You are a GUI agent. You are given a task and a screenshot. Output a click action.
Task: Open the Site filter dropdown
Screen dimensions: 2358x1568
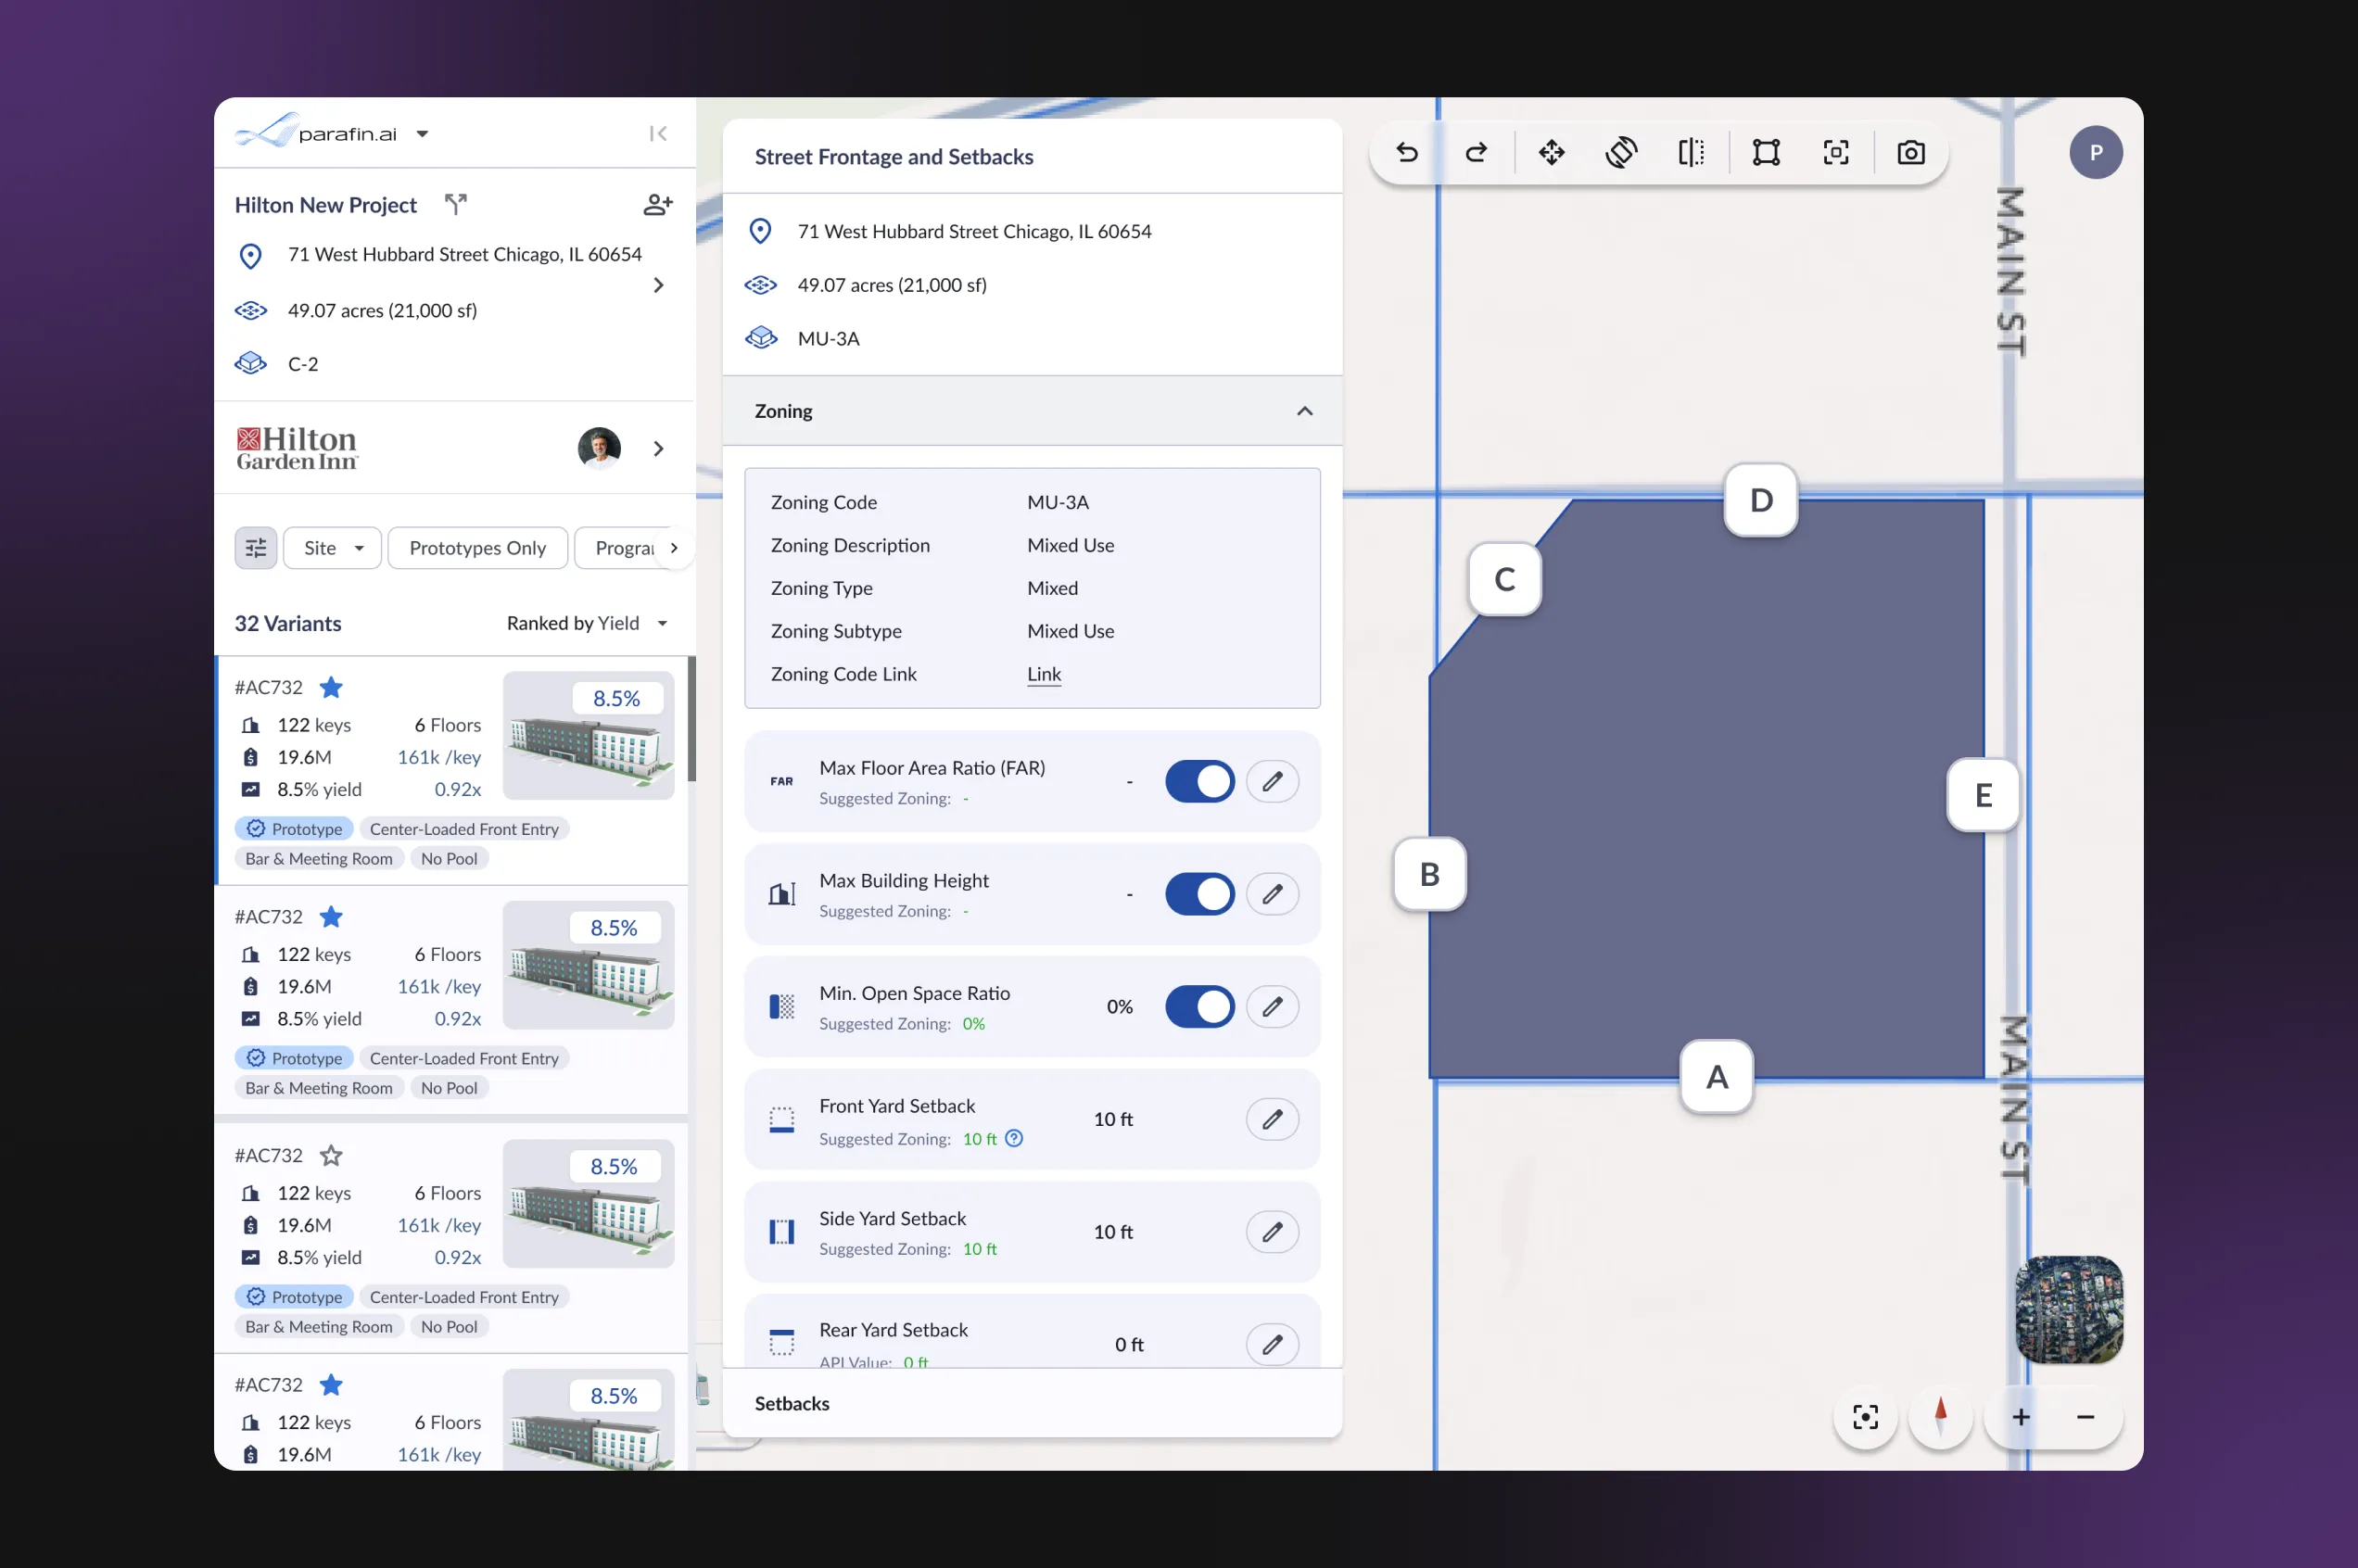pyautogui.click(x=332, y=548)
